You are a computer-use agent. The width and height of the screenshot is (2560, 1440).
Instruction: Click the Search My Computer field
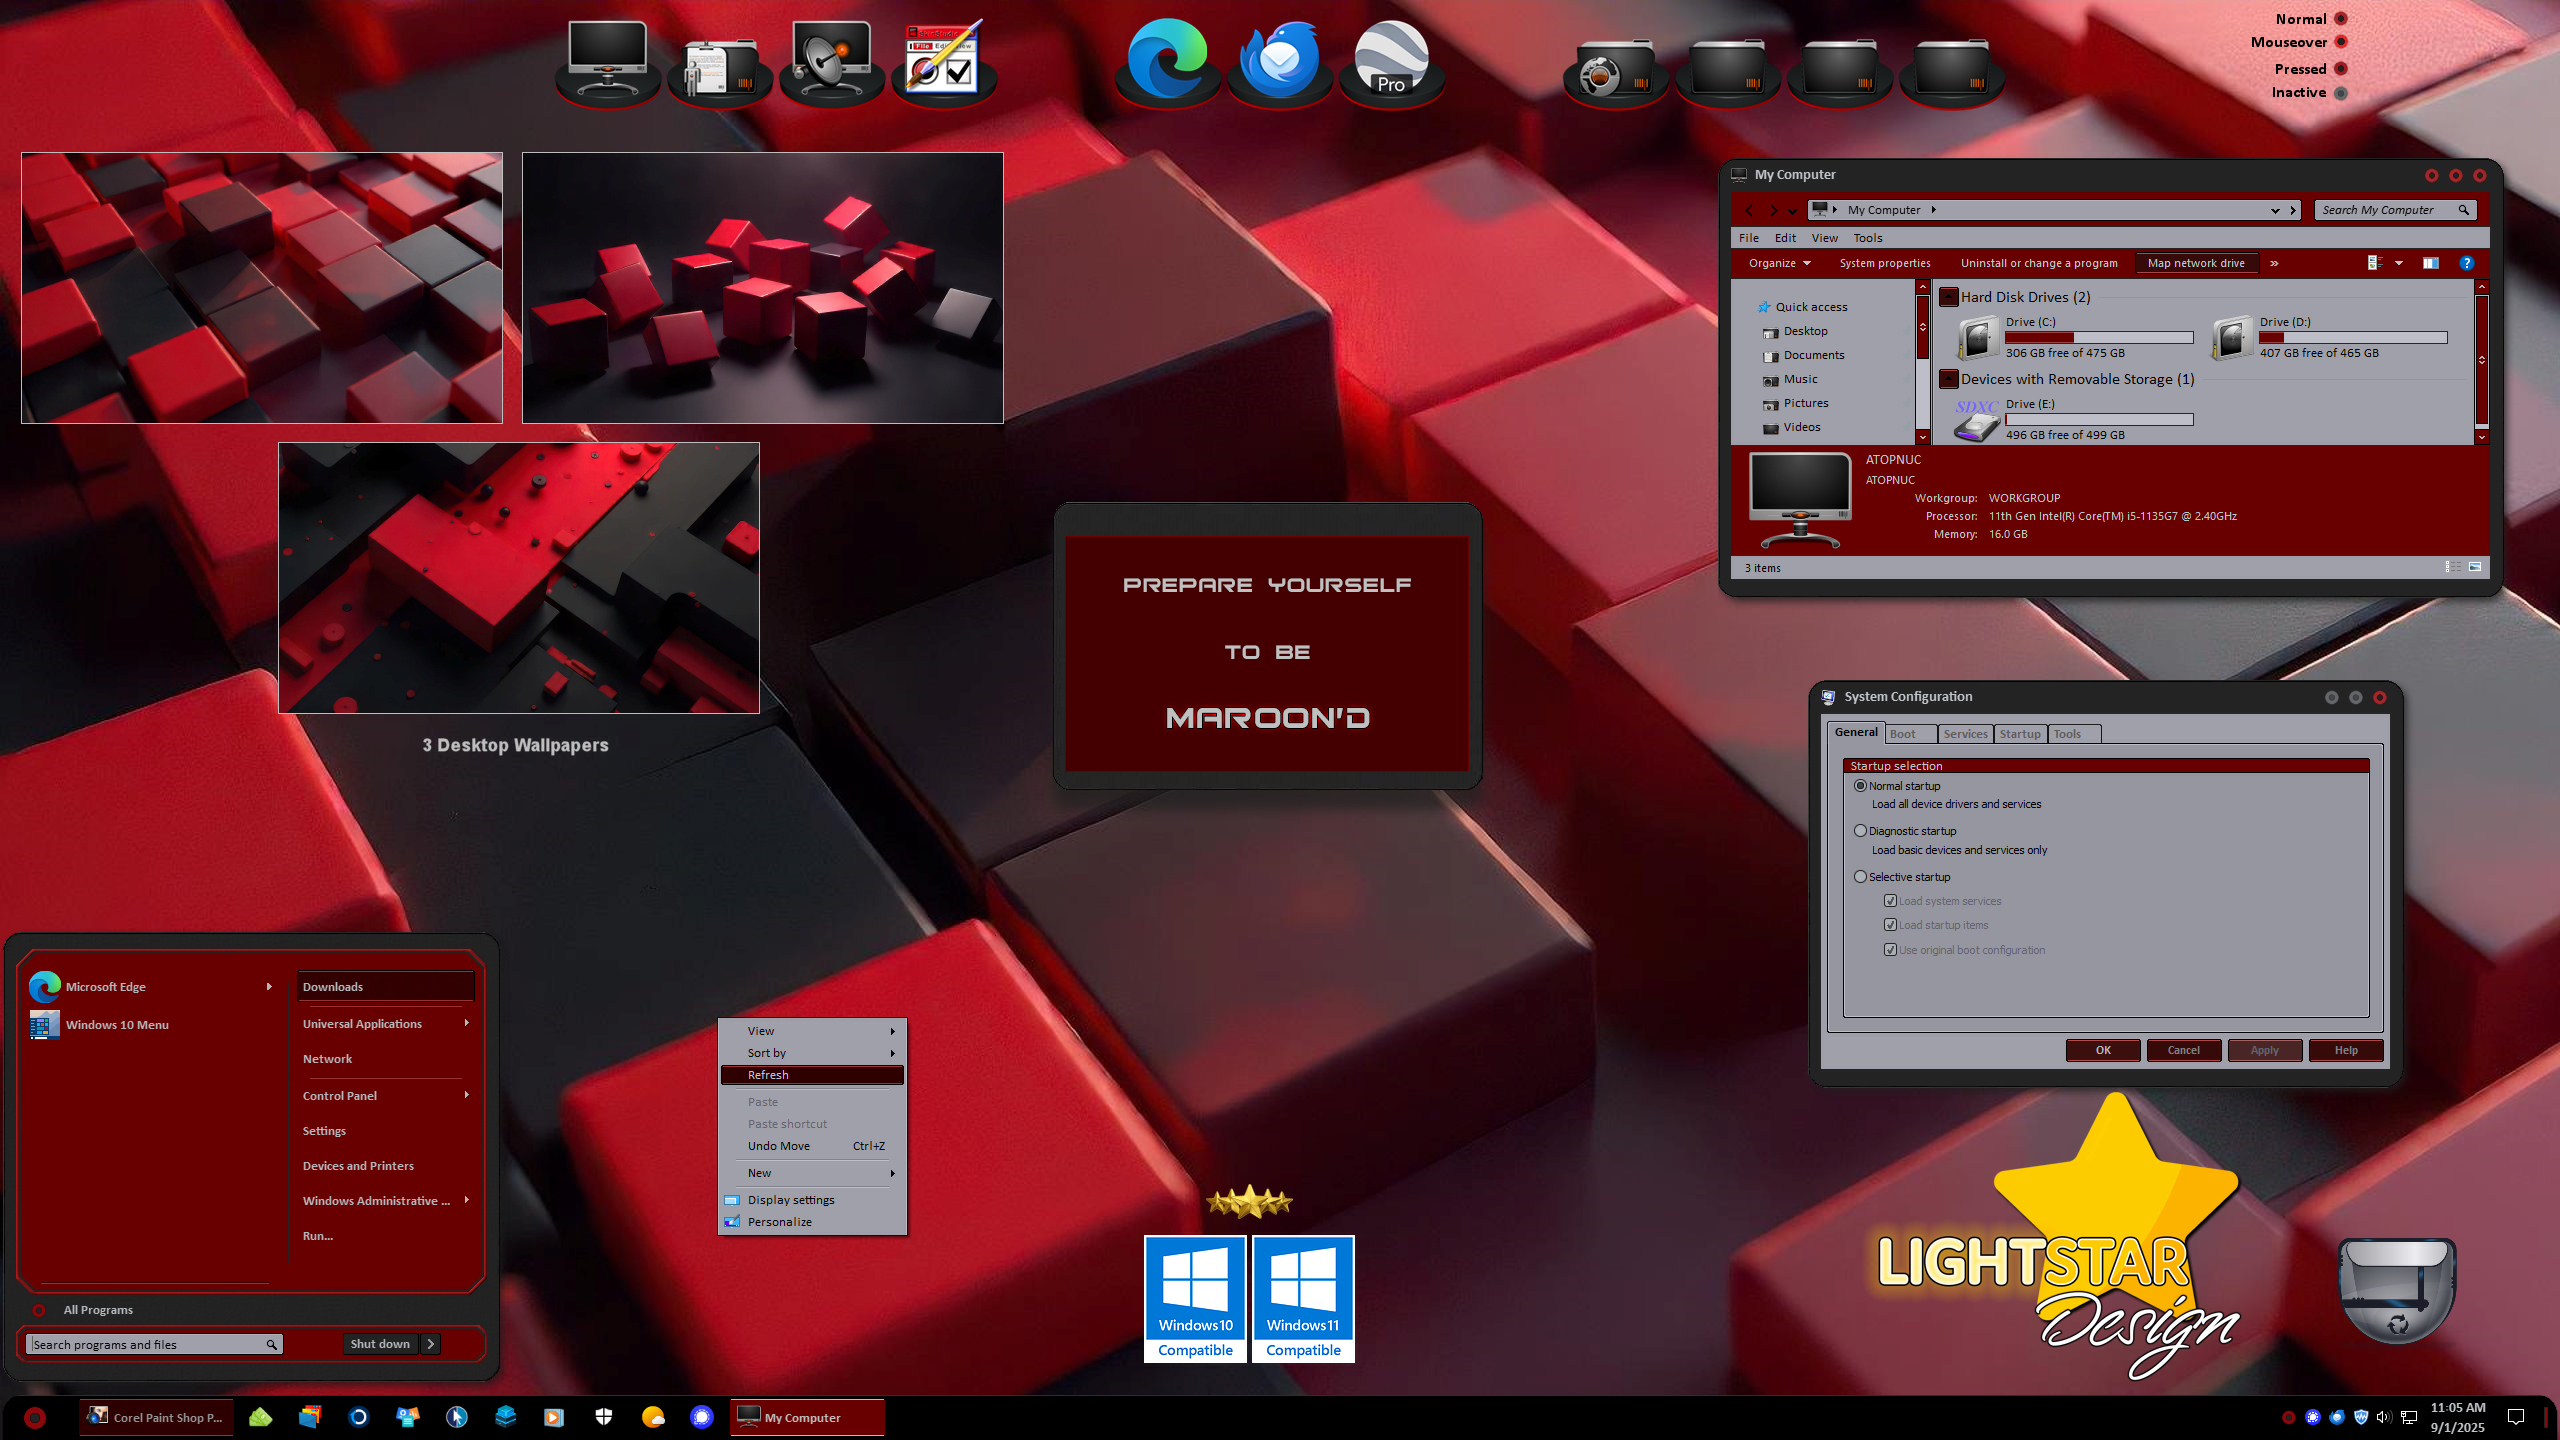pos(2395,210)
